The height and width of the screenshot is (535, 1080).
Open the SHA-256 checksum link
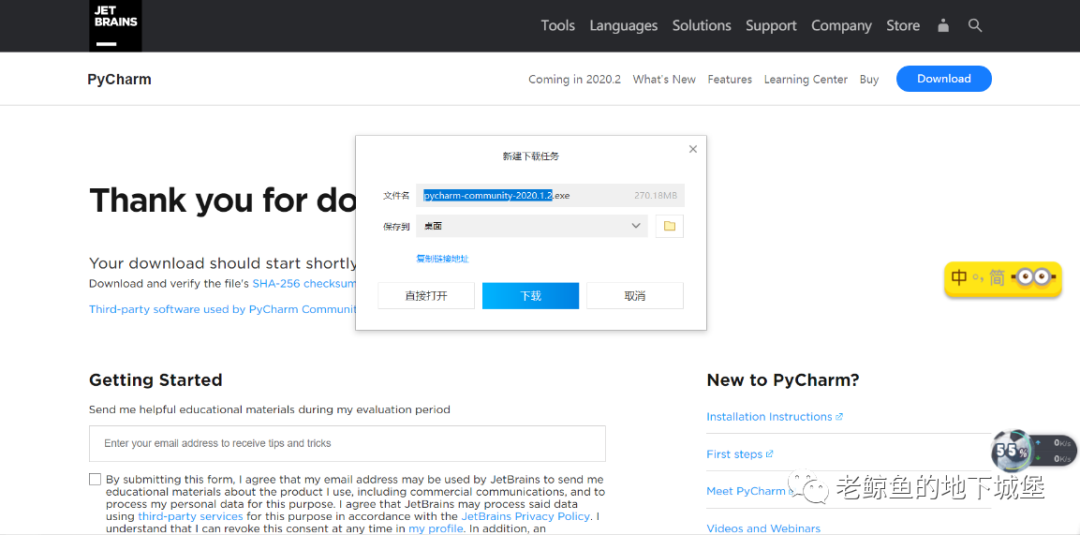[x=304, y=283]
